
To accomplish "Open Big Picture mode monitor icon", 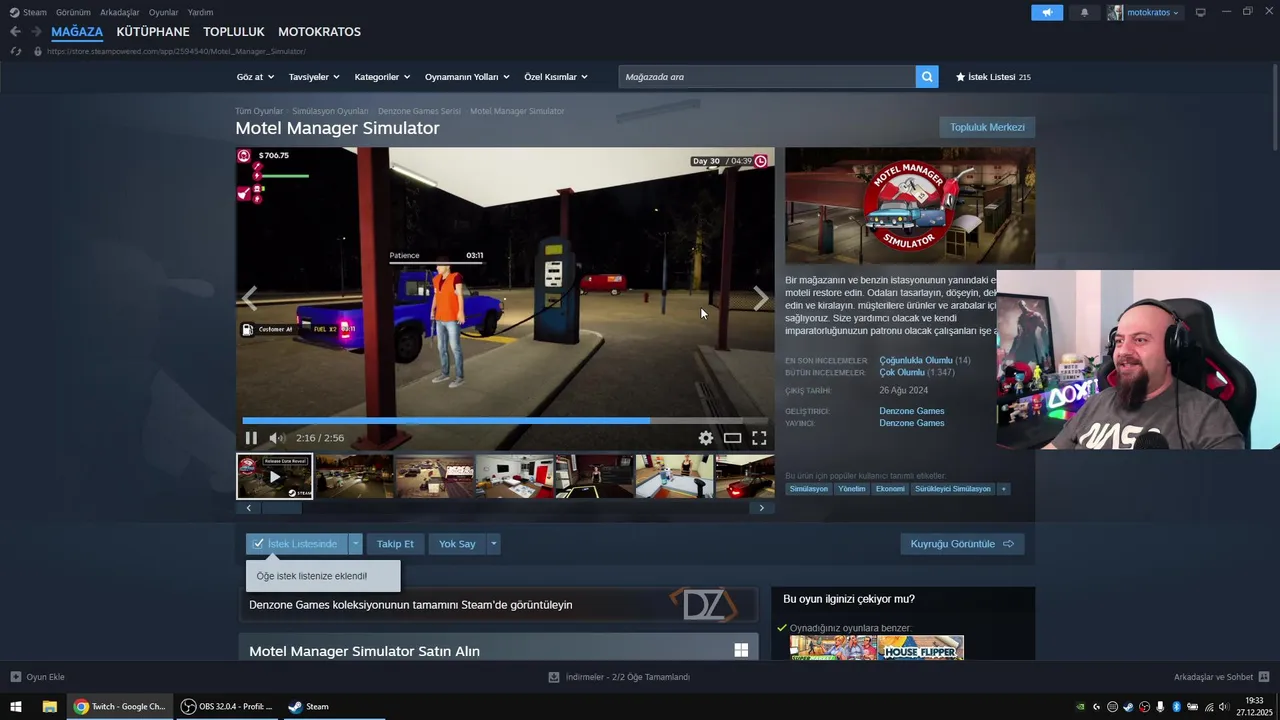I will click(x=1201, y=12).
